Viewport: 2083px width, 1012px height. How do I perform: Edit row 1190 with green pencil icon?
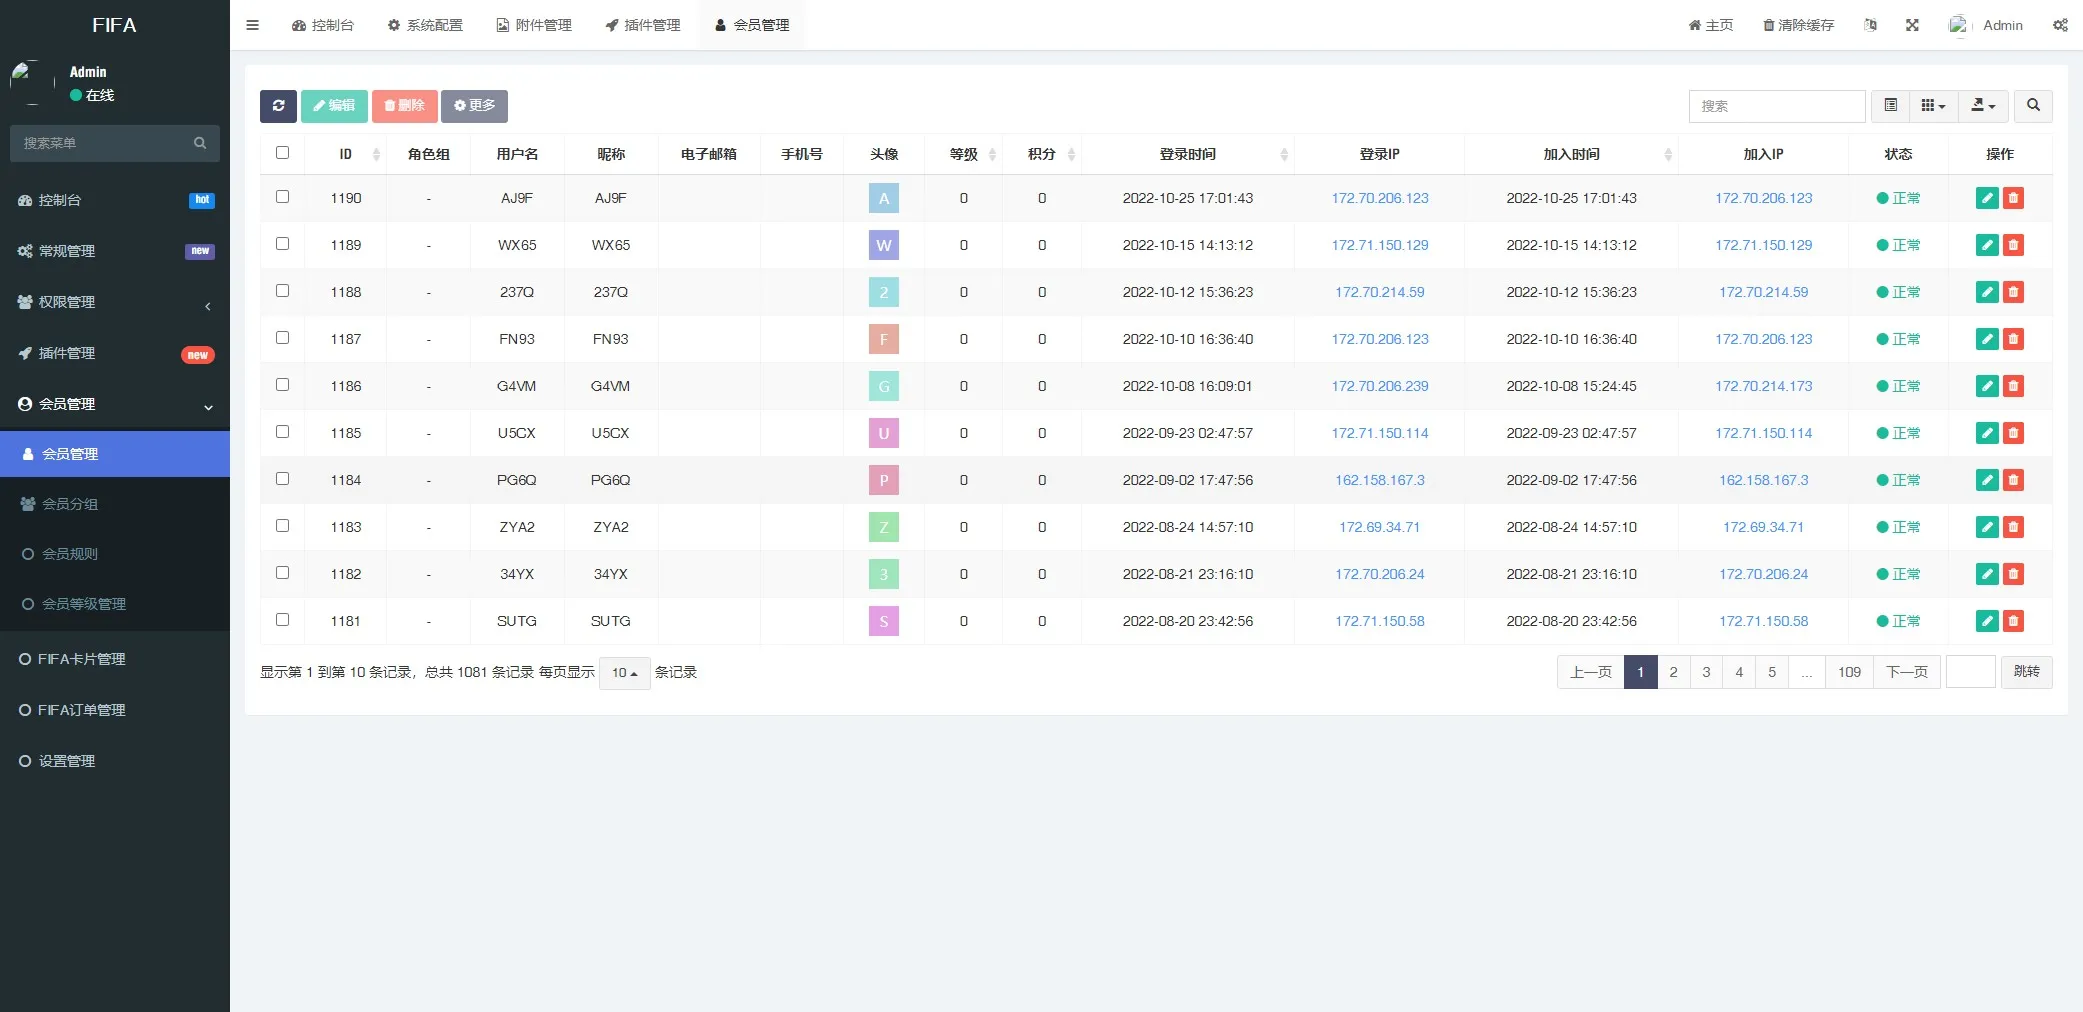(1987, 198)
